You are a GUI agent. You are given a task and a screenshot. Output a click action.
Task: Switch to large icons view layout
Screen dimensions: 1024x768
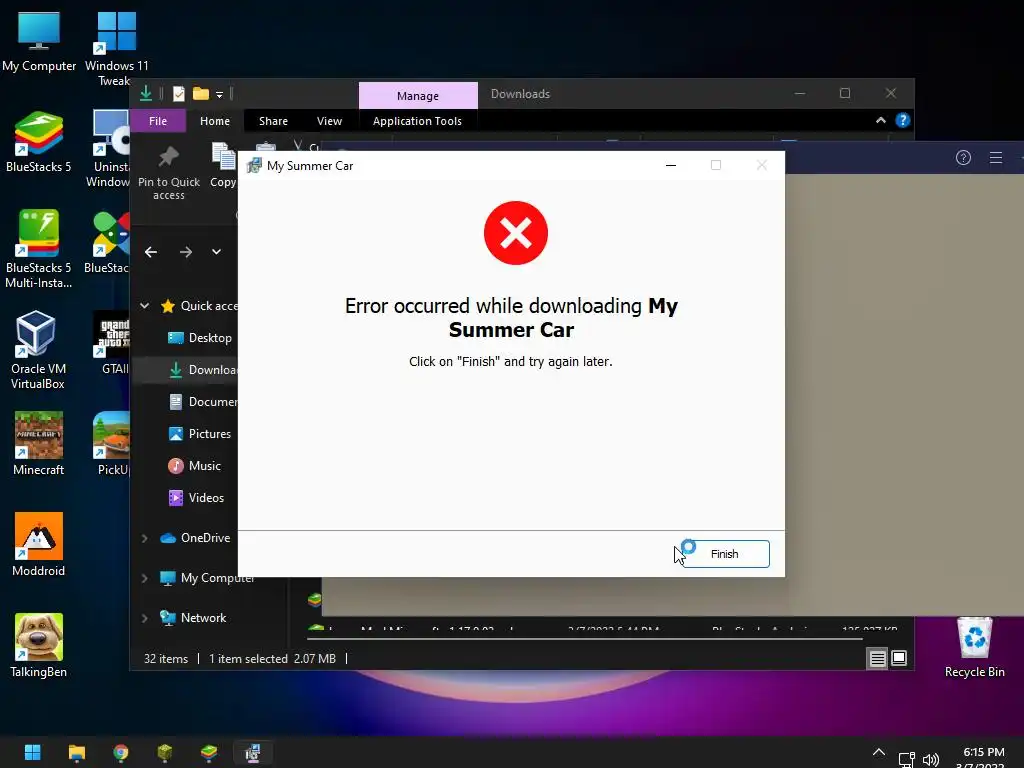tap(899, 658)
